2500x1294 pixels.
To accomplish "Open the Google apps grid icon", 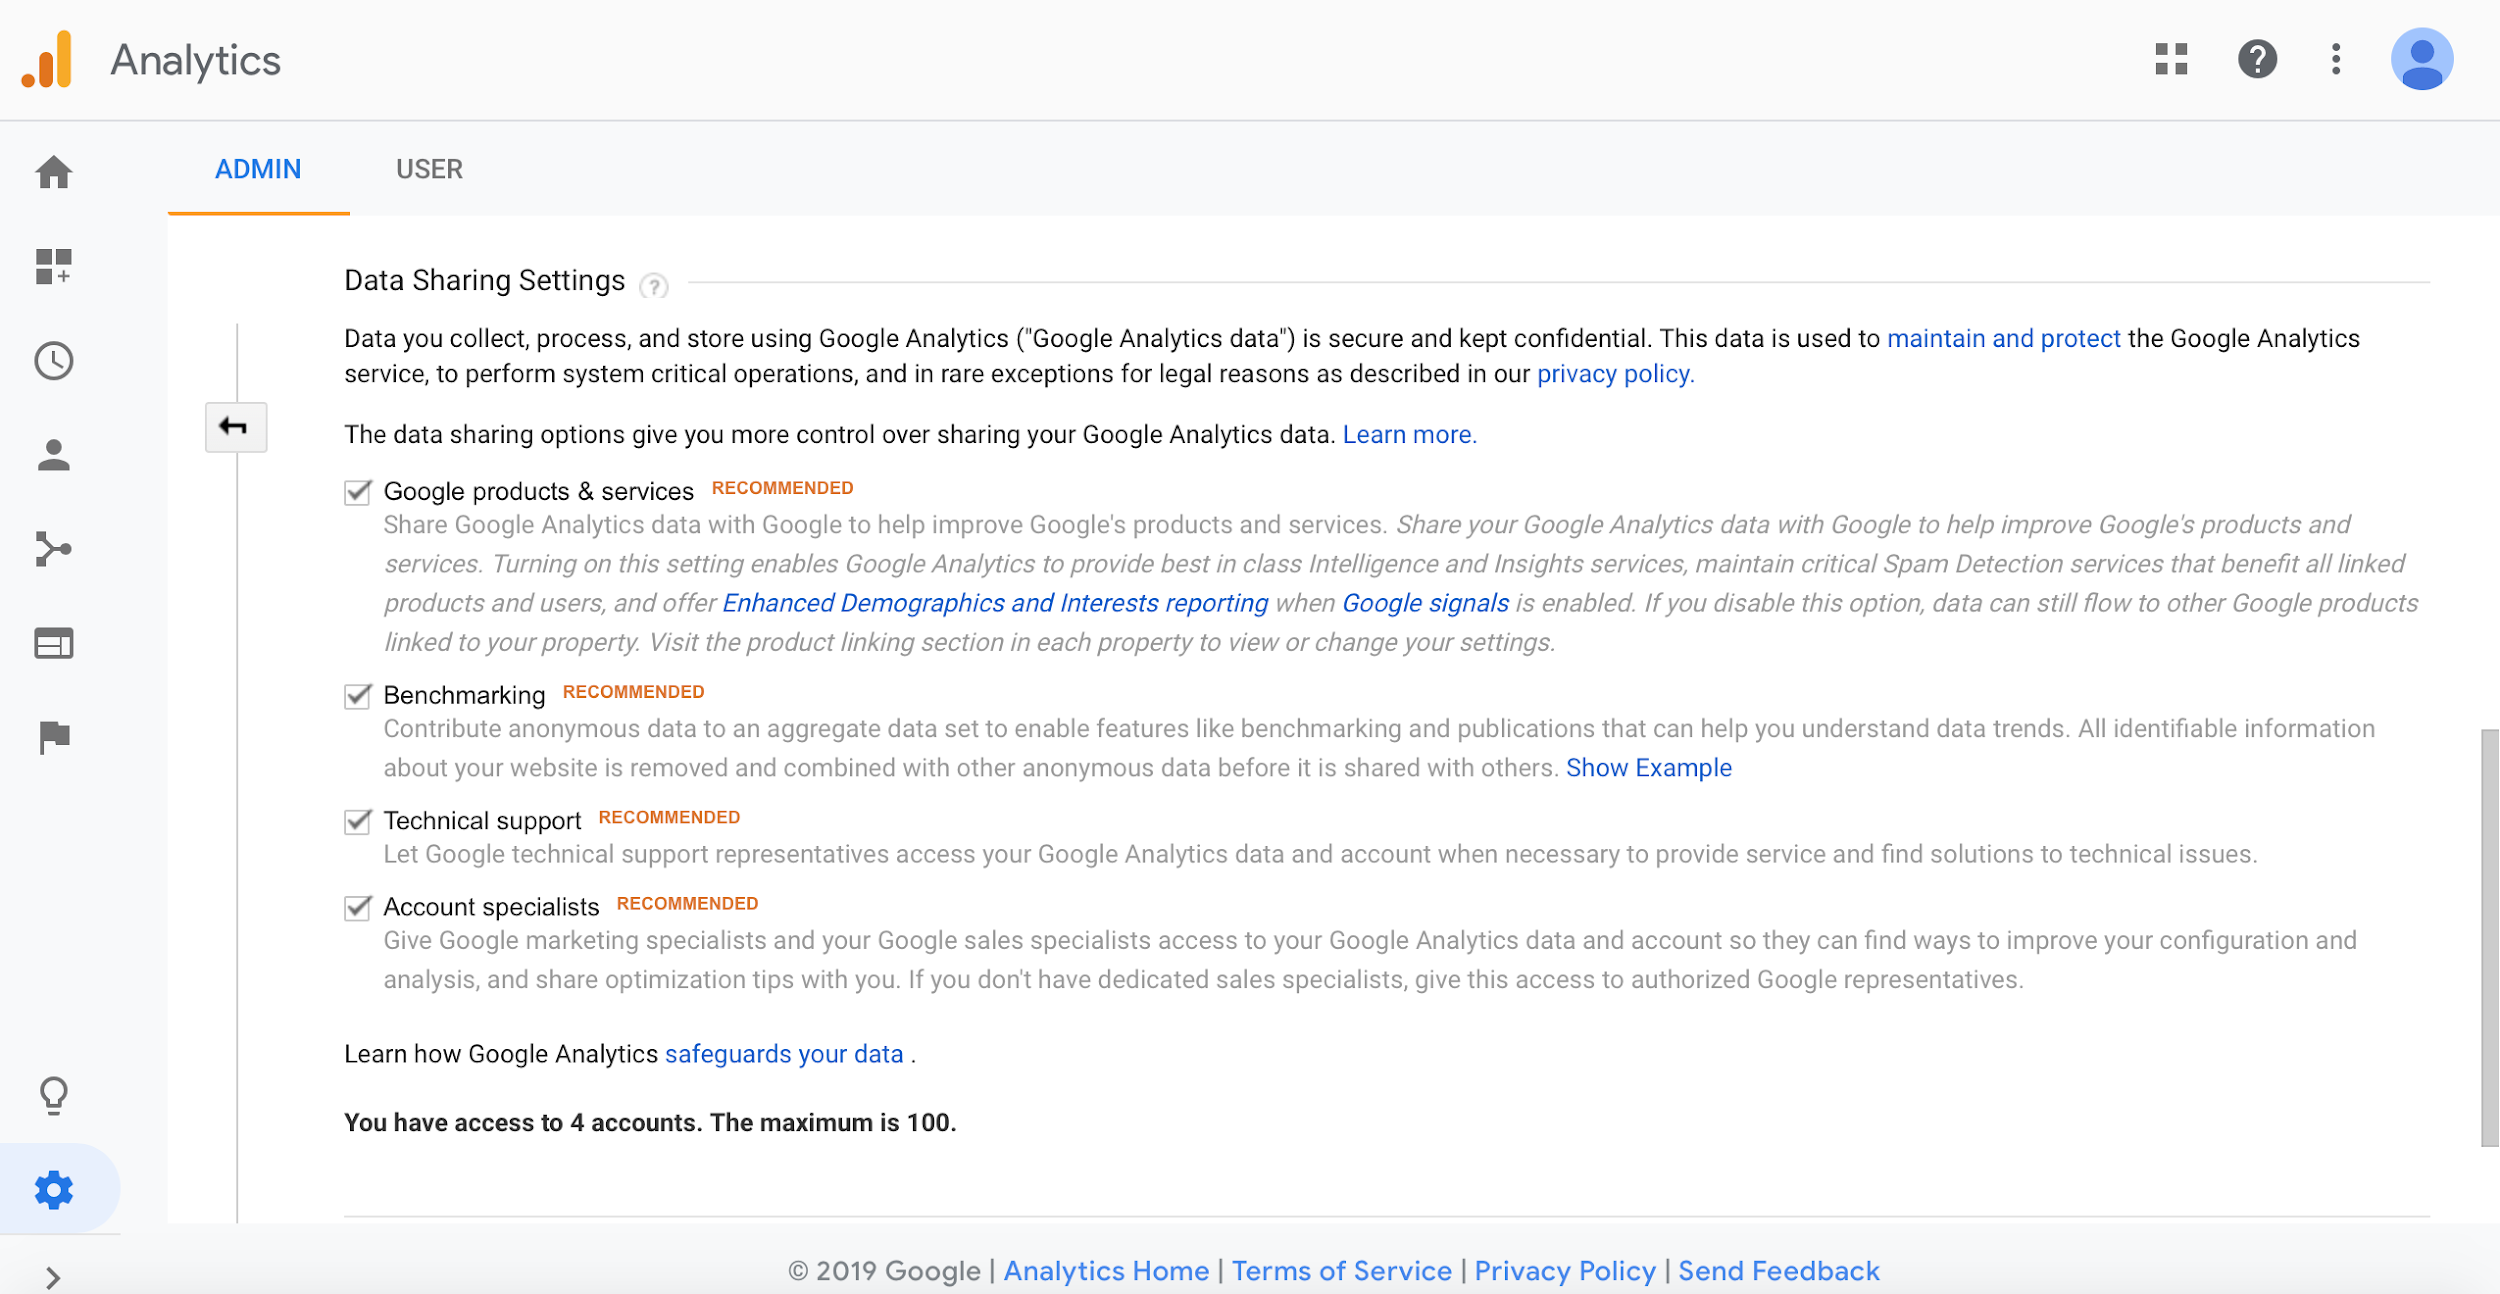I will (2171, 59).
